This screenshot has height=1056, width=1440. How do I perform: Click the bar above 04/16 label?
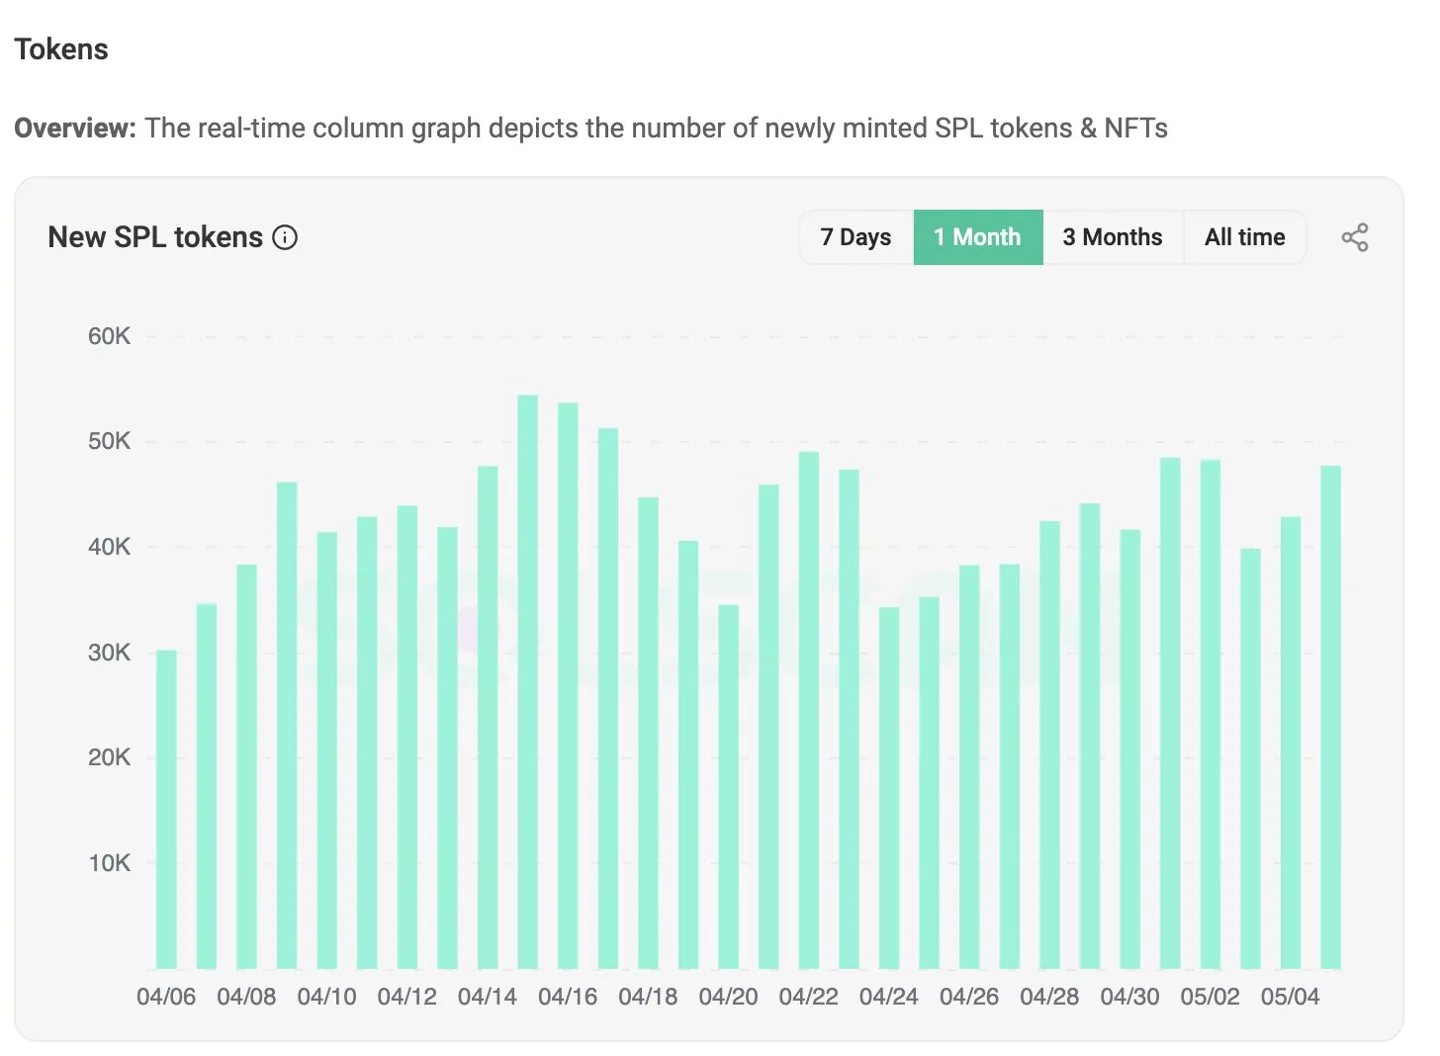pos(568,686)
